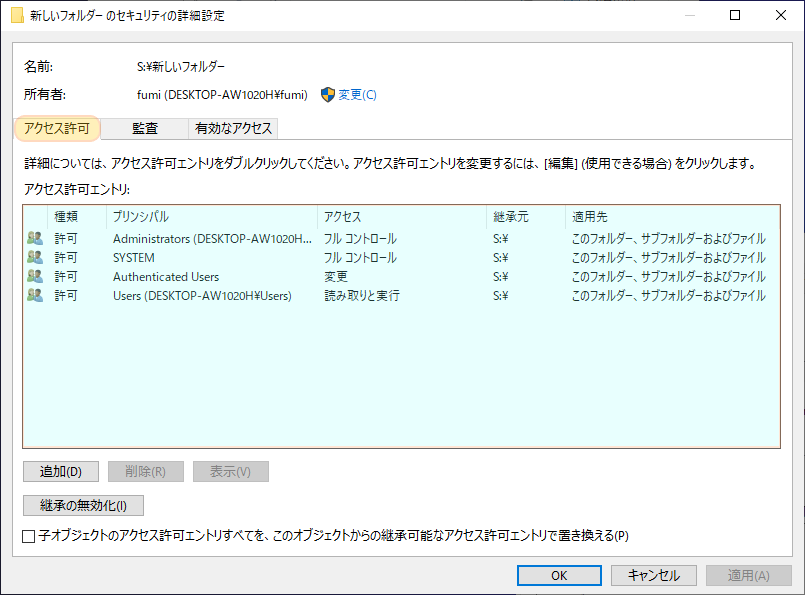Click the 変更 access value for Authenticated Users
805x595 pixels.
pos(336,277)
